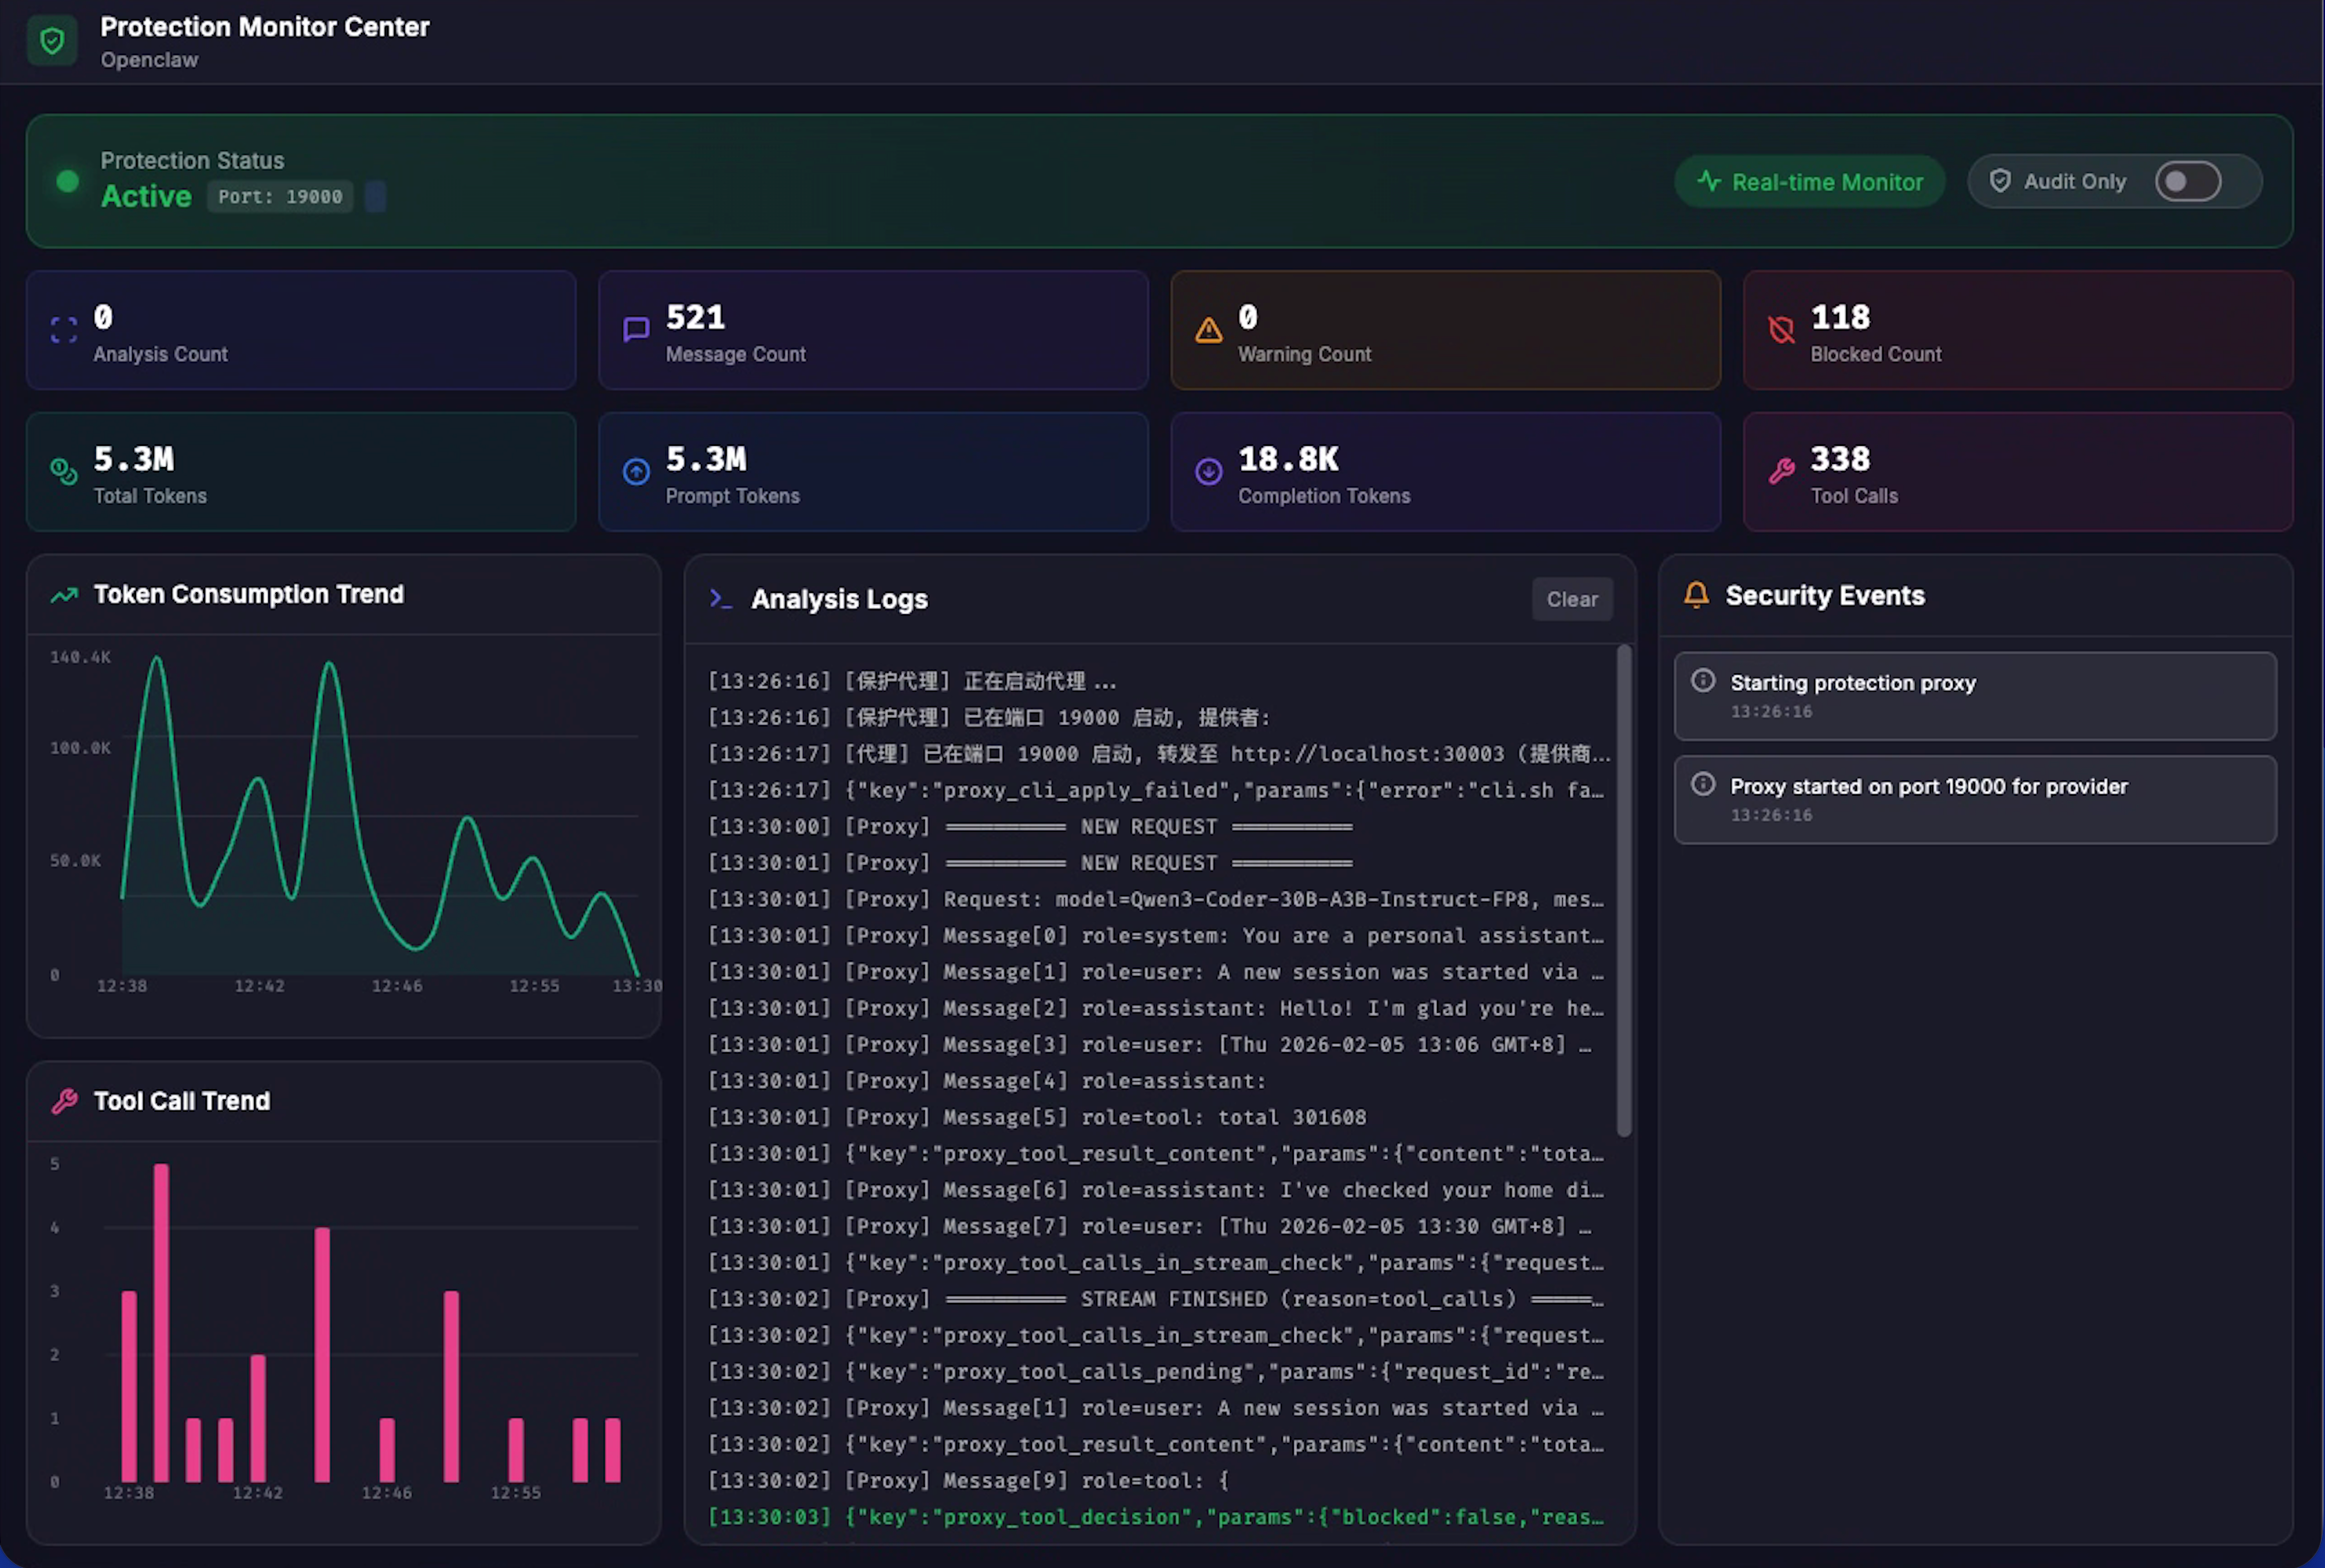Click the green Protection Status indicator dot
The image size is (2325, 1568).
click(67, 181)
